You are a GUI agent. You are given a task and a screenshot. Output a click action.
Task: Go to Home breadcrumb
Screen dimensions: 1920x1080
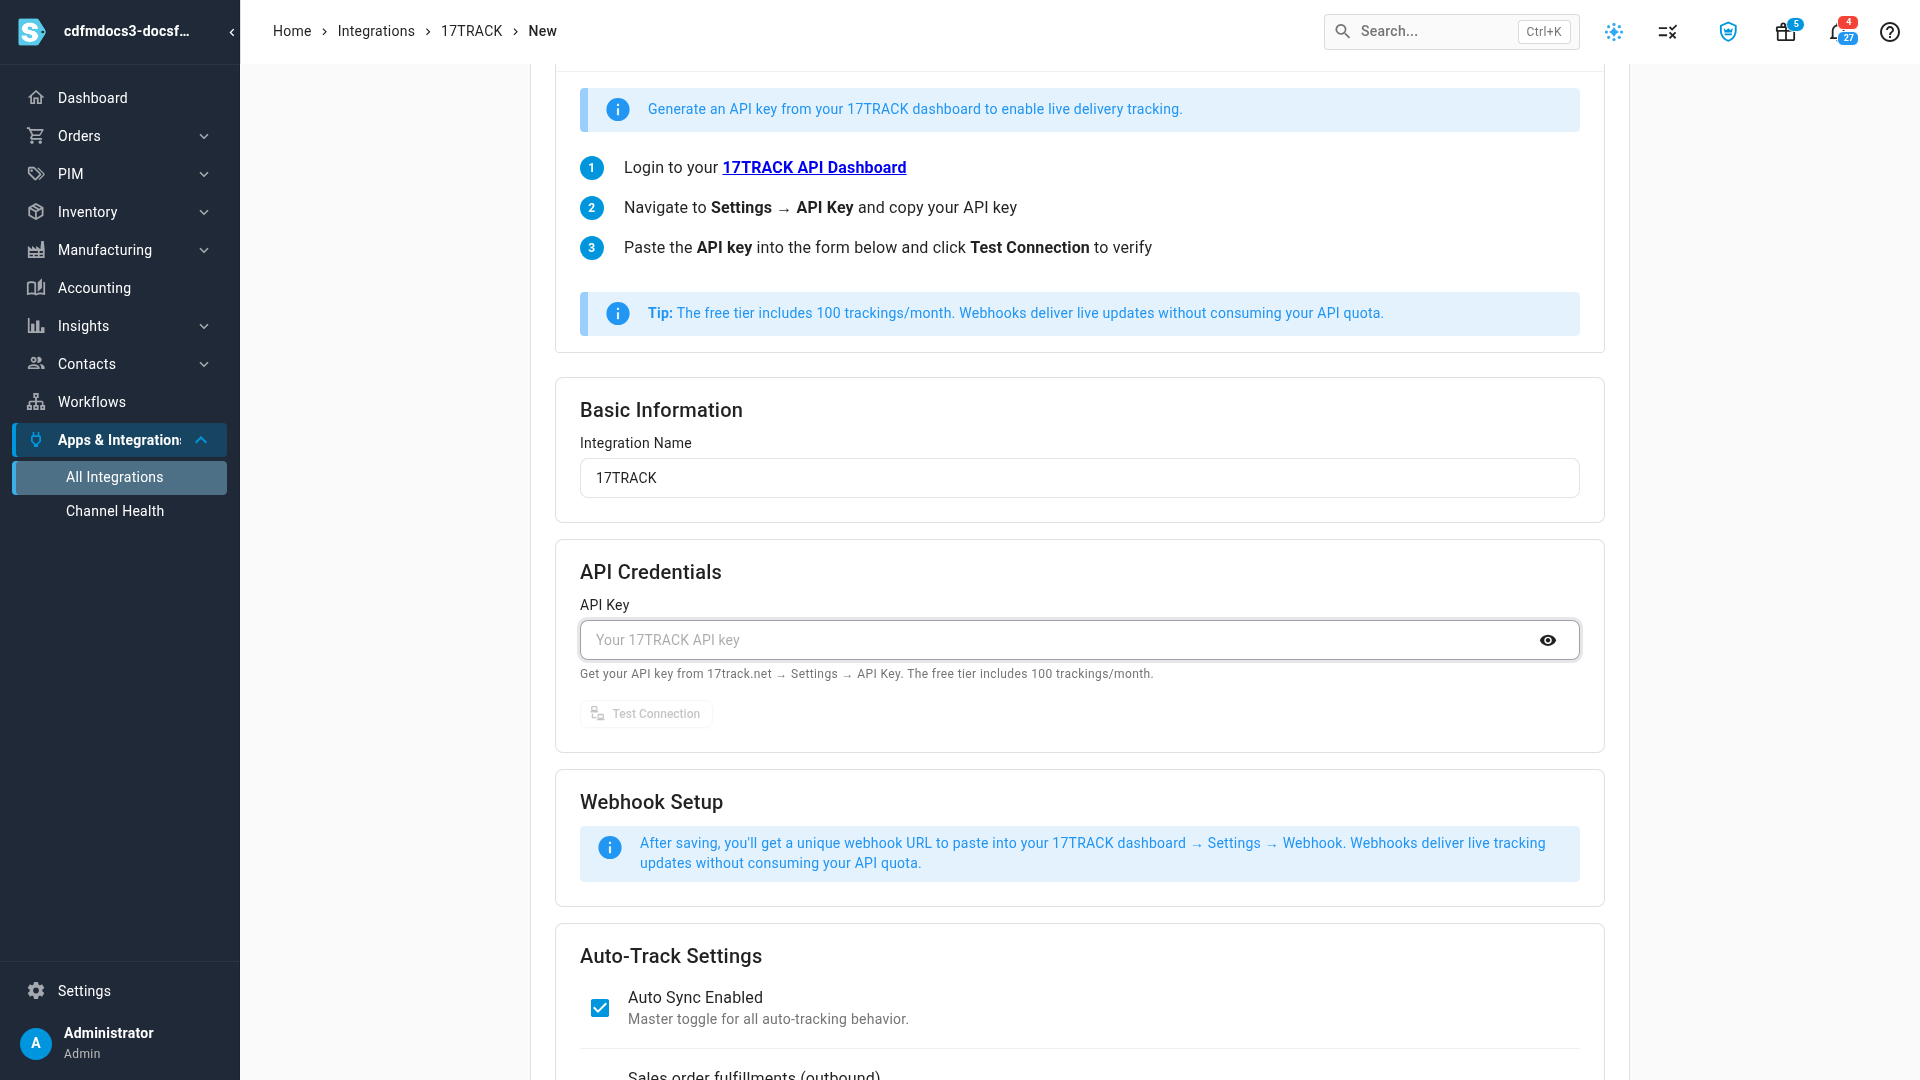click(x=292, y=32)
